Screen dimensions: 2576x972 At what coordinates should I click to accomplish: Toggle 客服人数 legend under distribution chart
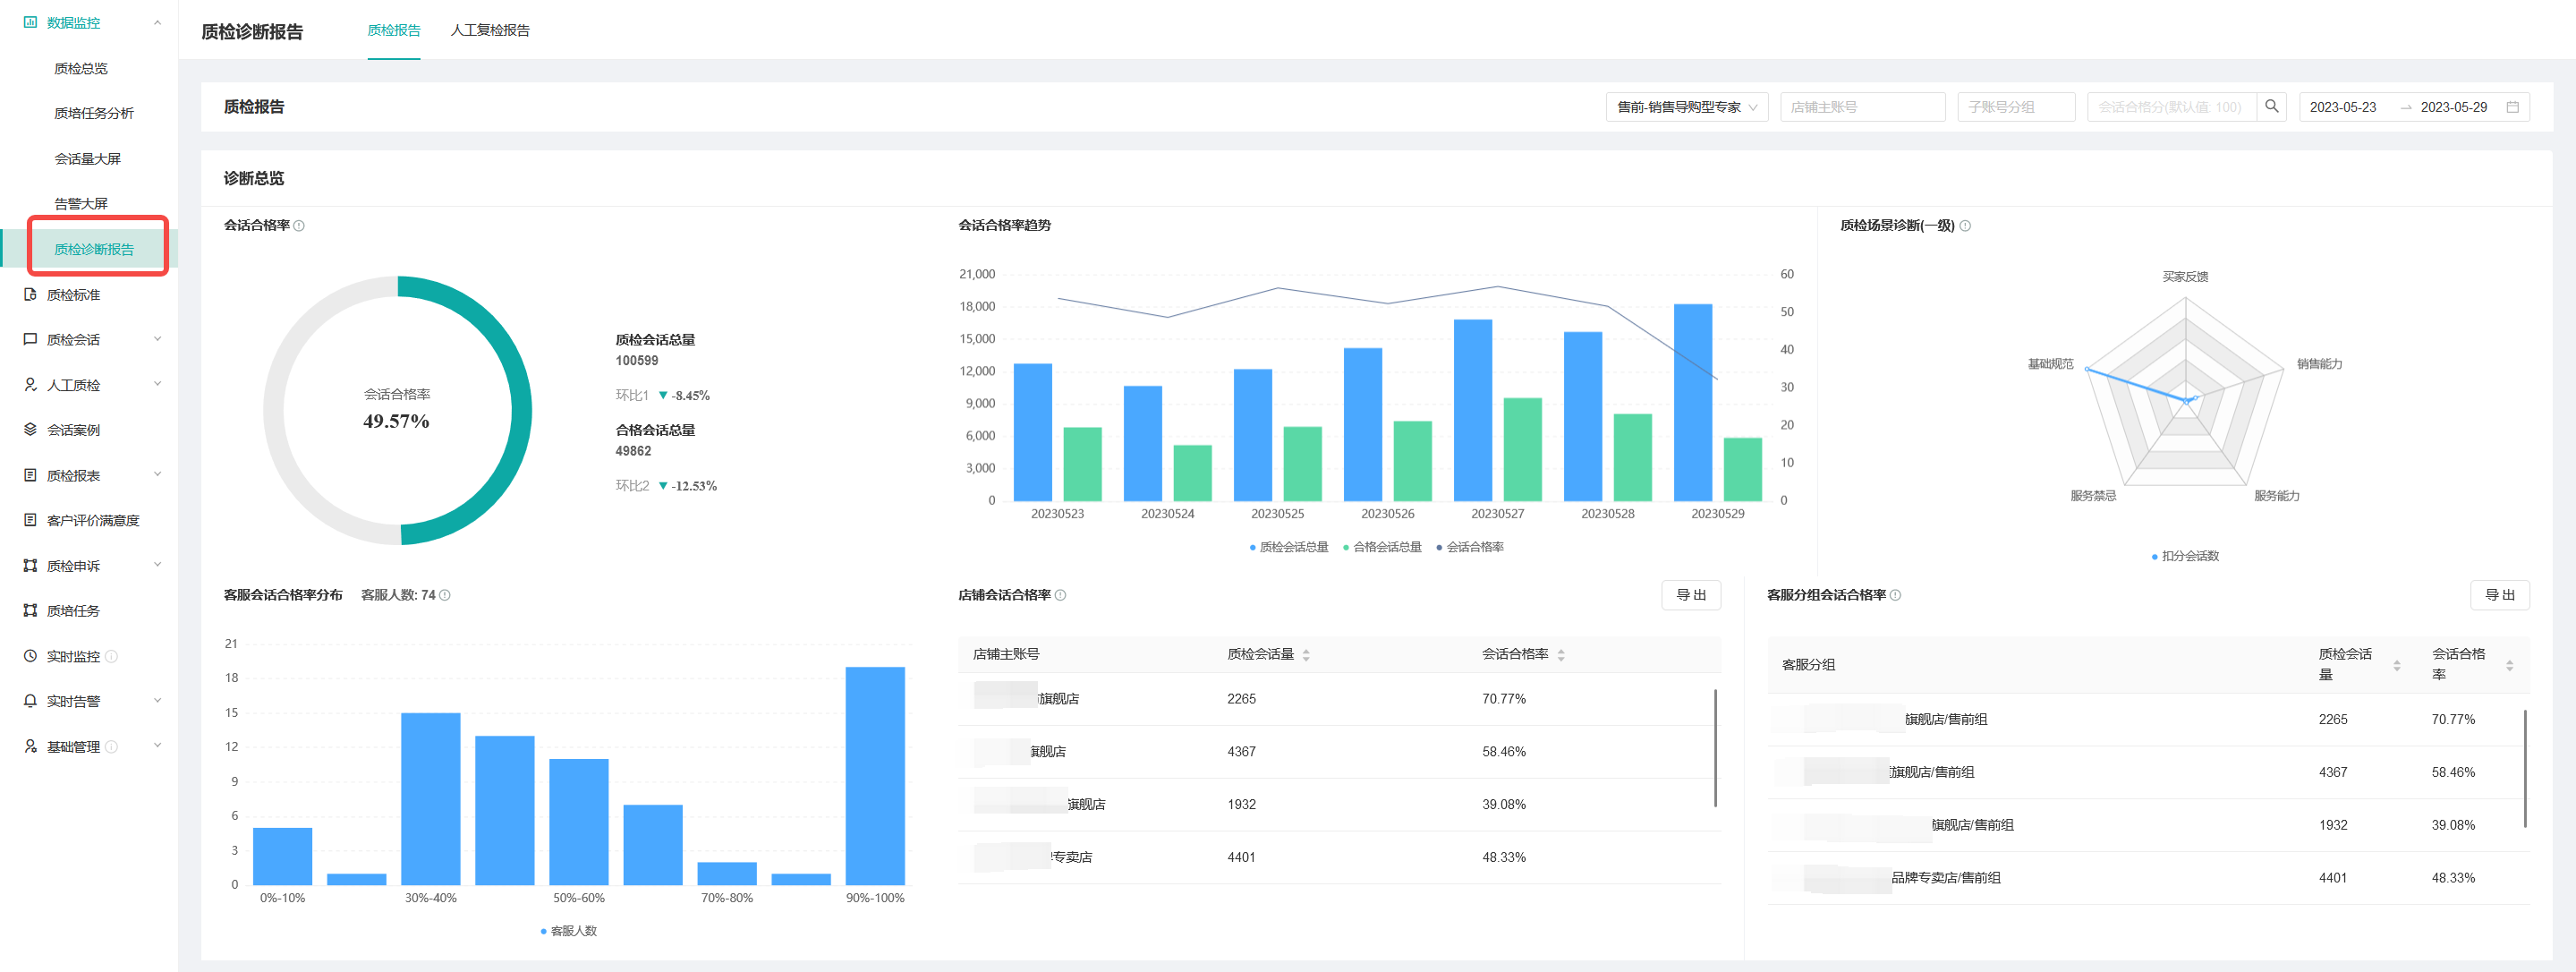pyautogui.click(x=568, y=931)
